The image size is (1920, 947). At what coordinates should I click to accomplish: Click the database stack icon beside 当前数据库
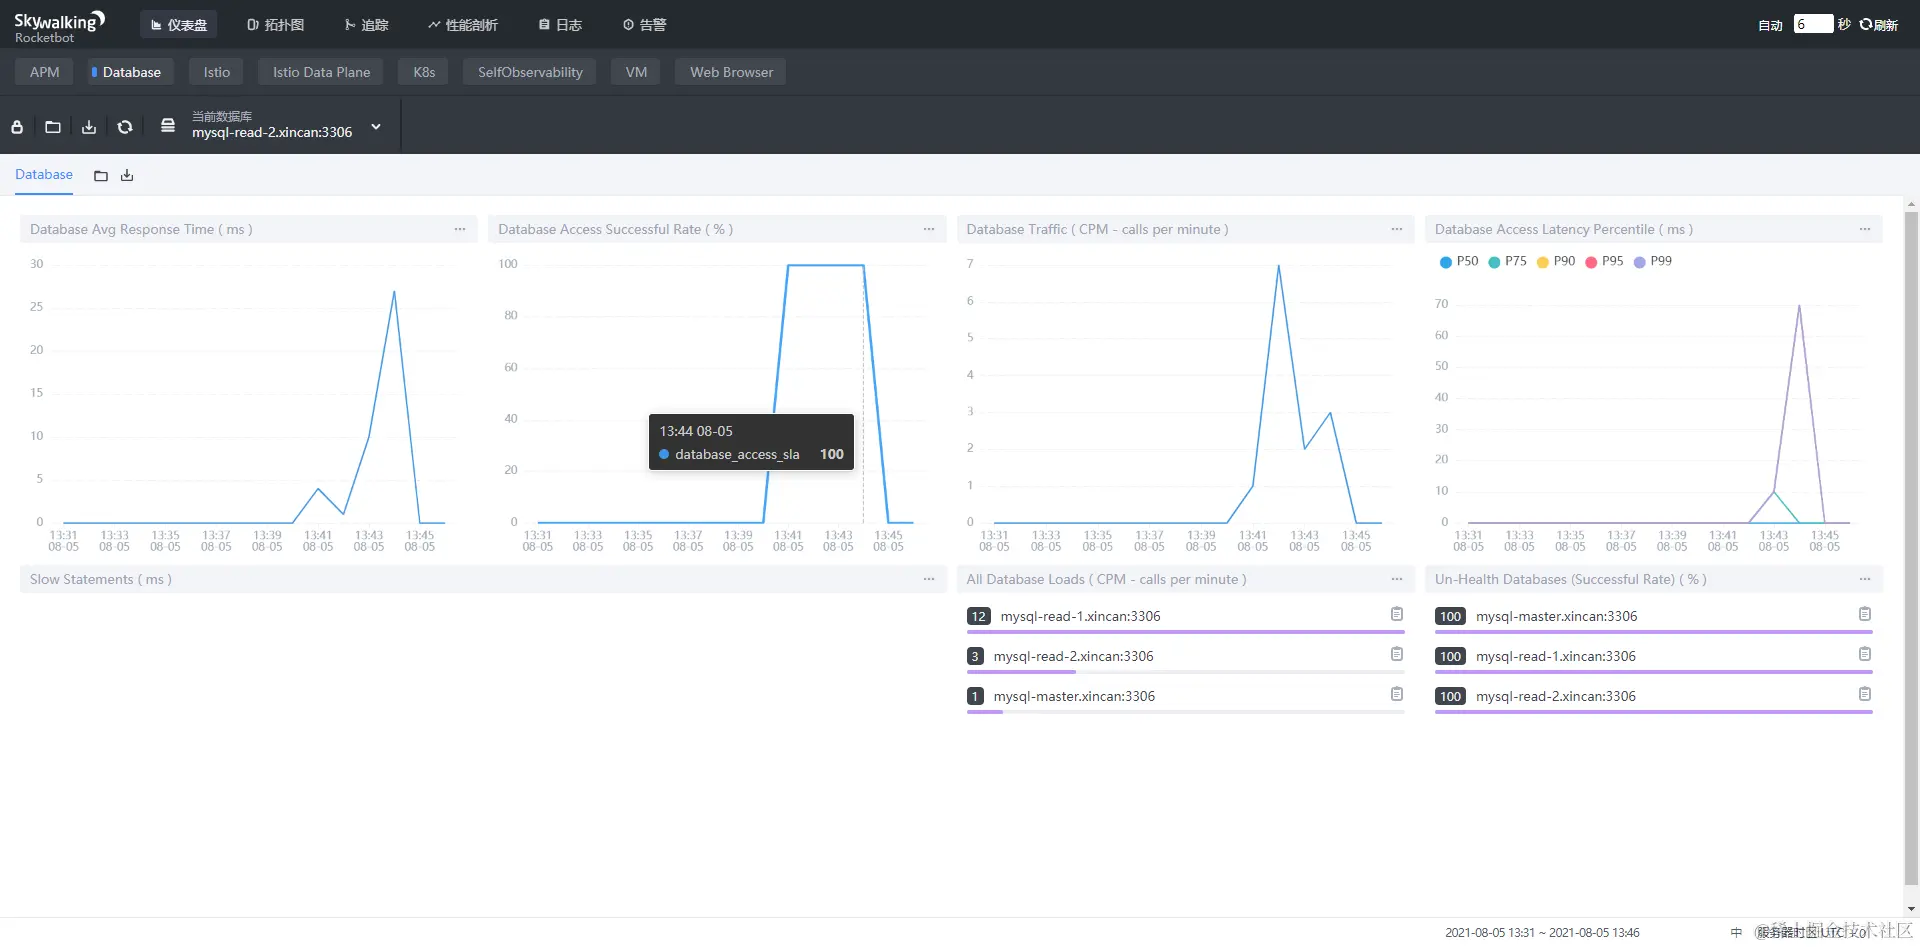[x=168, y=126]
